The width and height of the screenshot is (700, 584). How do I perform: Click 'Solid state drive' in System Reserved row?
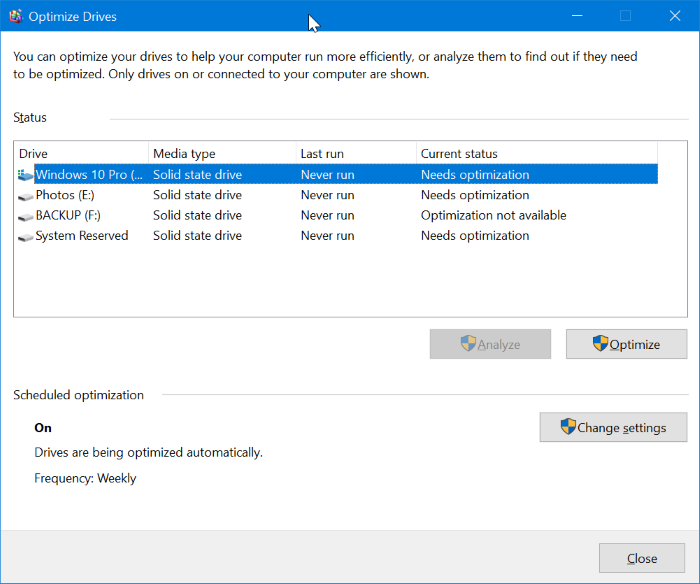[x=197, y=235]
